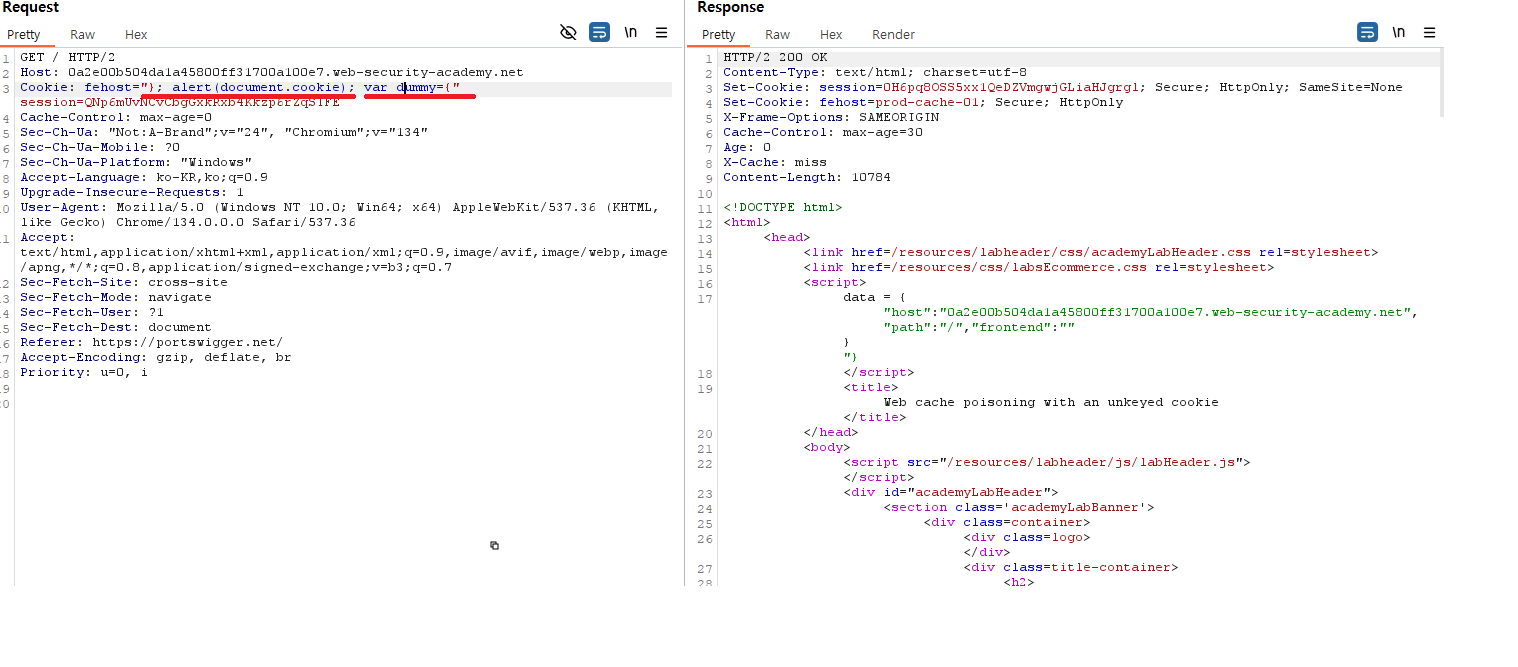Image resolution: width=1518 pixels, height=667 pixels.
Task: Click the 'X-Cache: miss' response header
Action: pyautogui.click(x=775, y=162)
